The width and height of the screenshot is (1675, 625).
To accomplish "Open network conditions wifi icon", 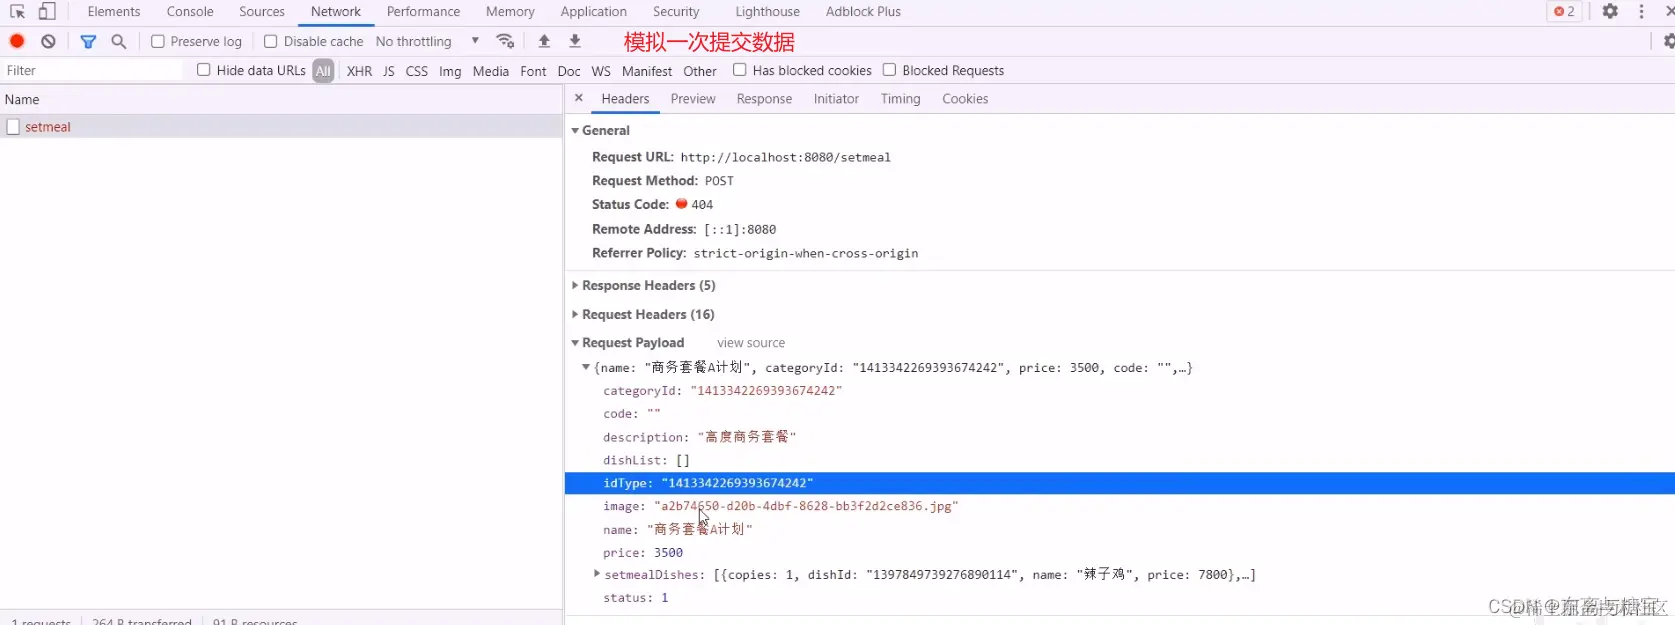I will 505,41.
